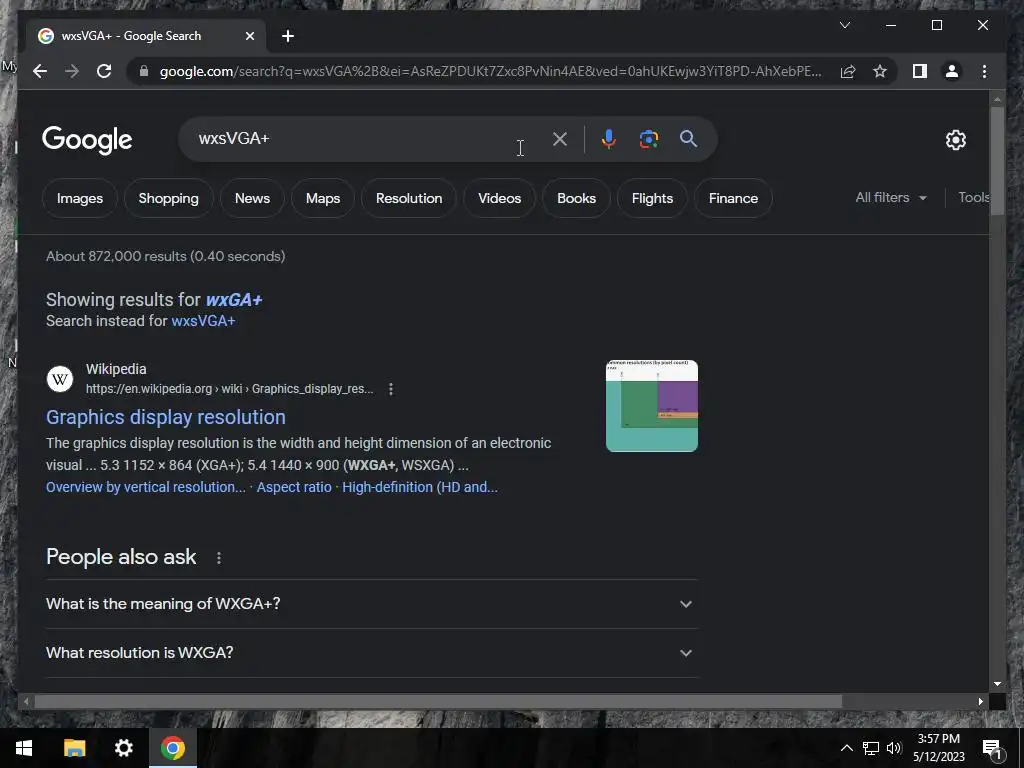Share this page using the share icon
1024x768 pixels.
pos(848,71)
